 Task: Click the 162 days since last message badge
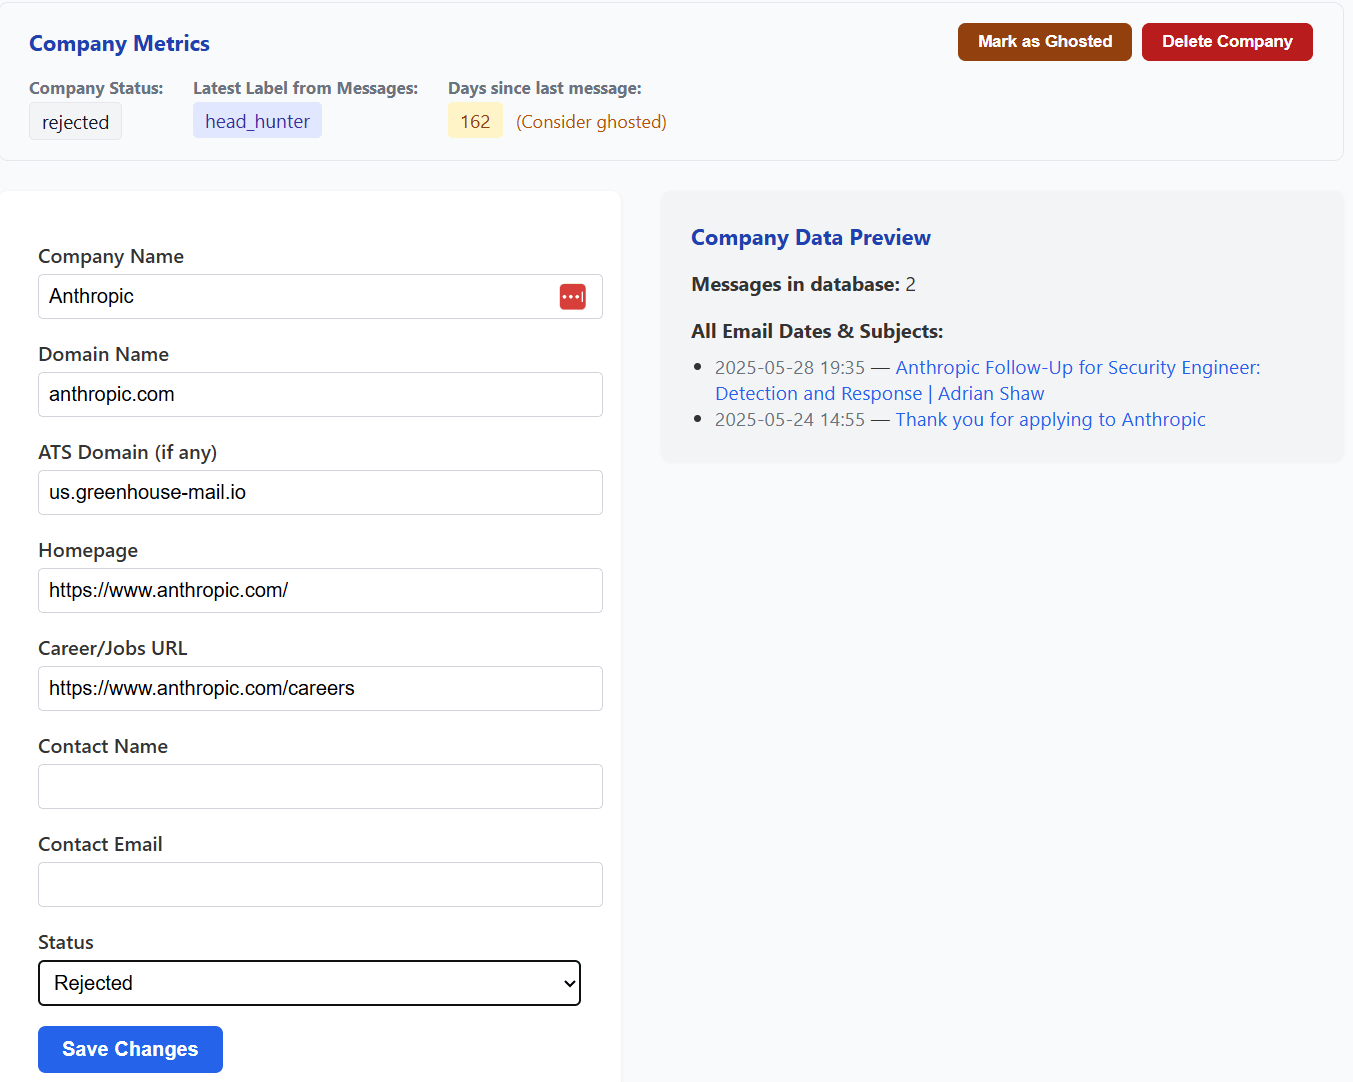(x=475, y=122)
